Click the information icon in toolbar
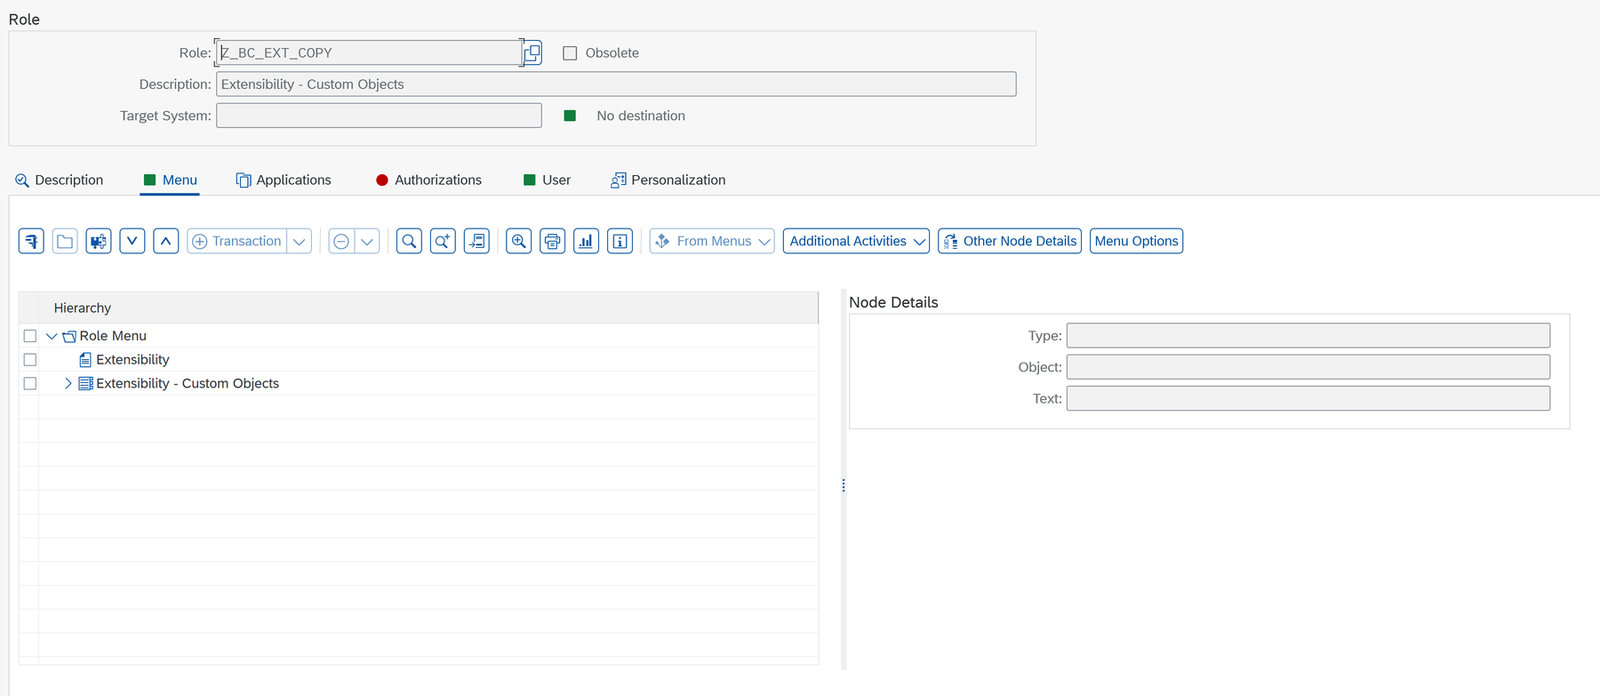The image size is (1600, 696). point(620,241)
